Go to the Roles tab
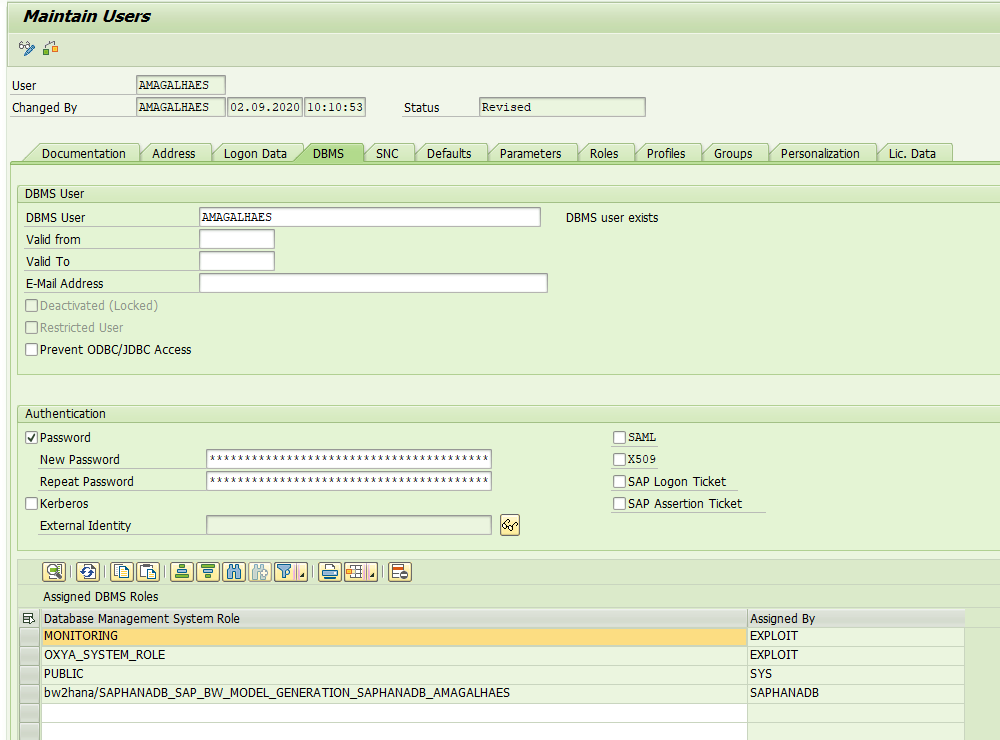 tap(604, 153)
